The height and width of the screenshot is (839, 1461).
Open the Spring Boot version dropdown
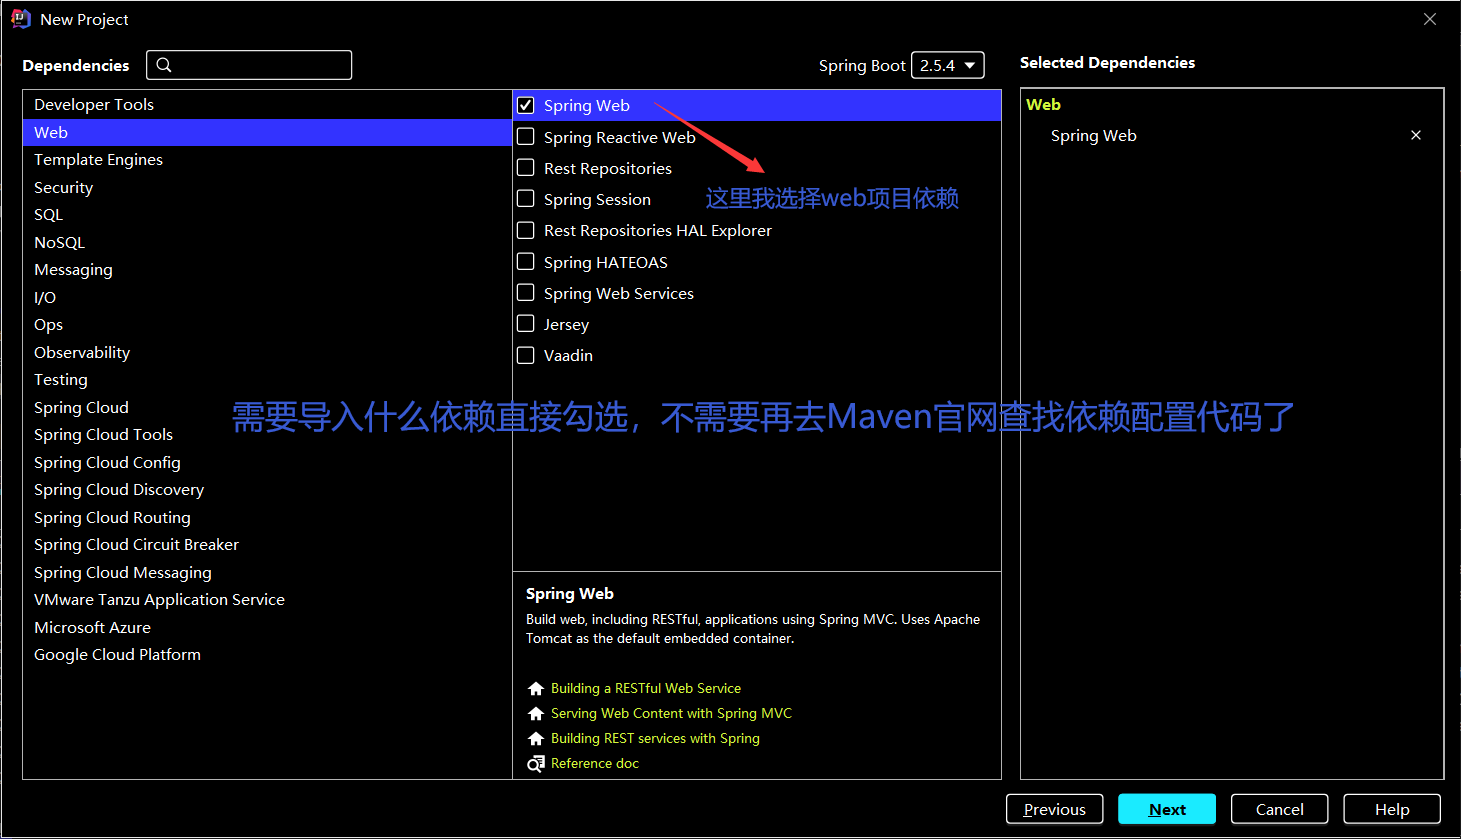click(x=948, y=65)
